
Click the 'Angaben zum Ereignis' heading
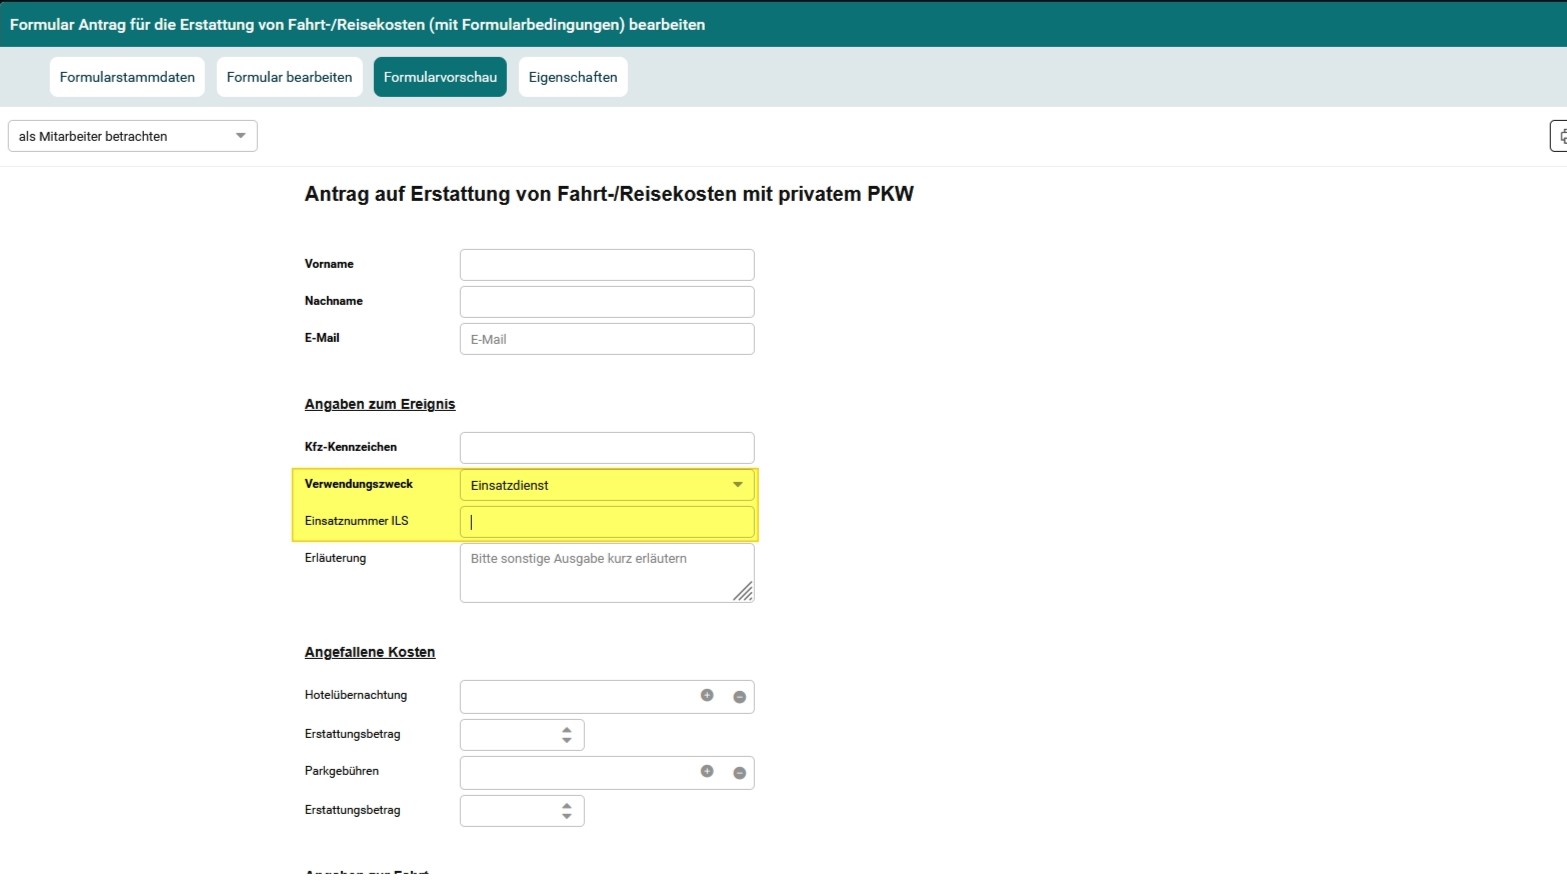(x=380, y=404)
